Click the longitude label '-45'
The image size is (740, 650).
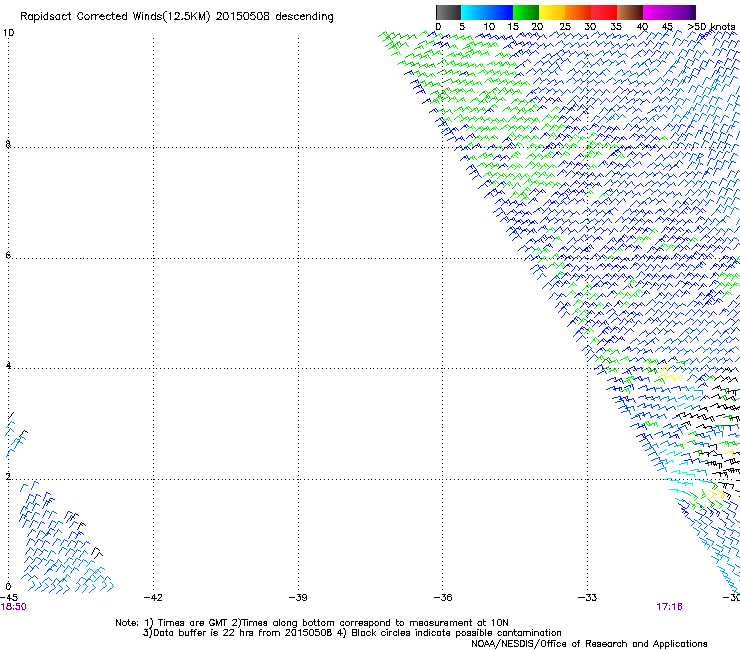(9, 598)
